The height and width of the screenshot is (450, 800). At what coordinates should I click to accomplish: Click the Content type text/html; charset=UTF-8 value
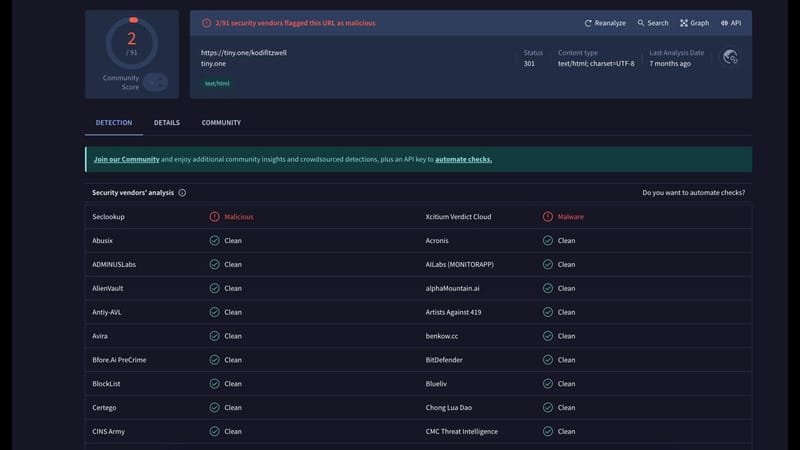click(596, 63)
